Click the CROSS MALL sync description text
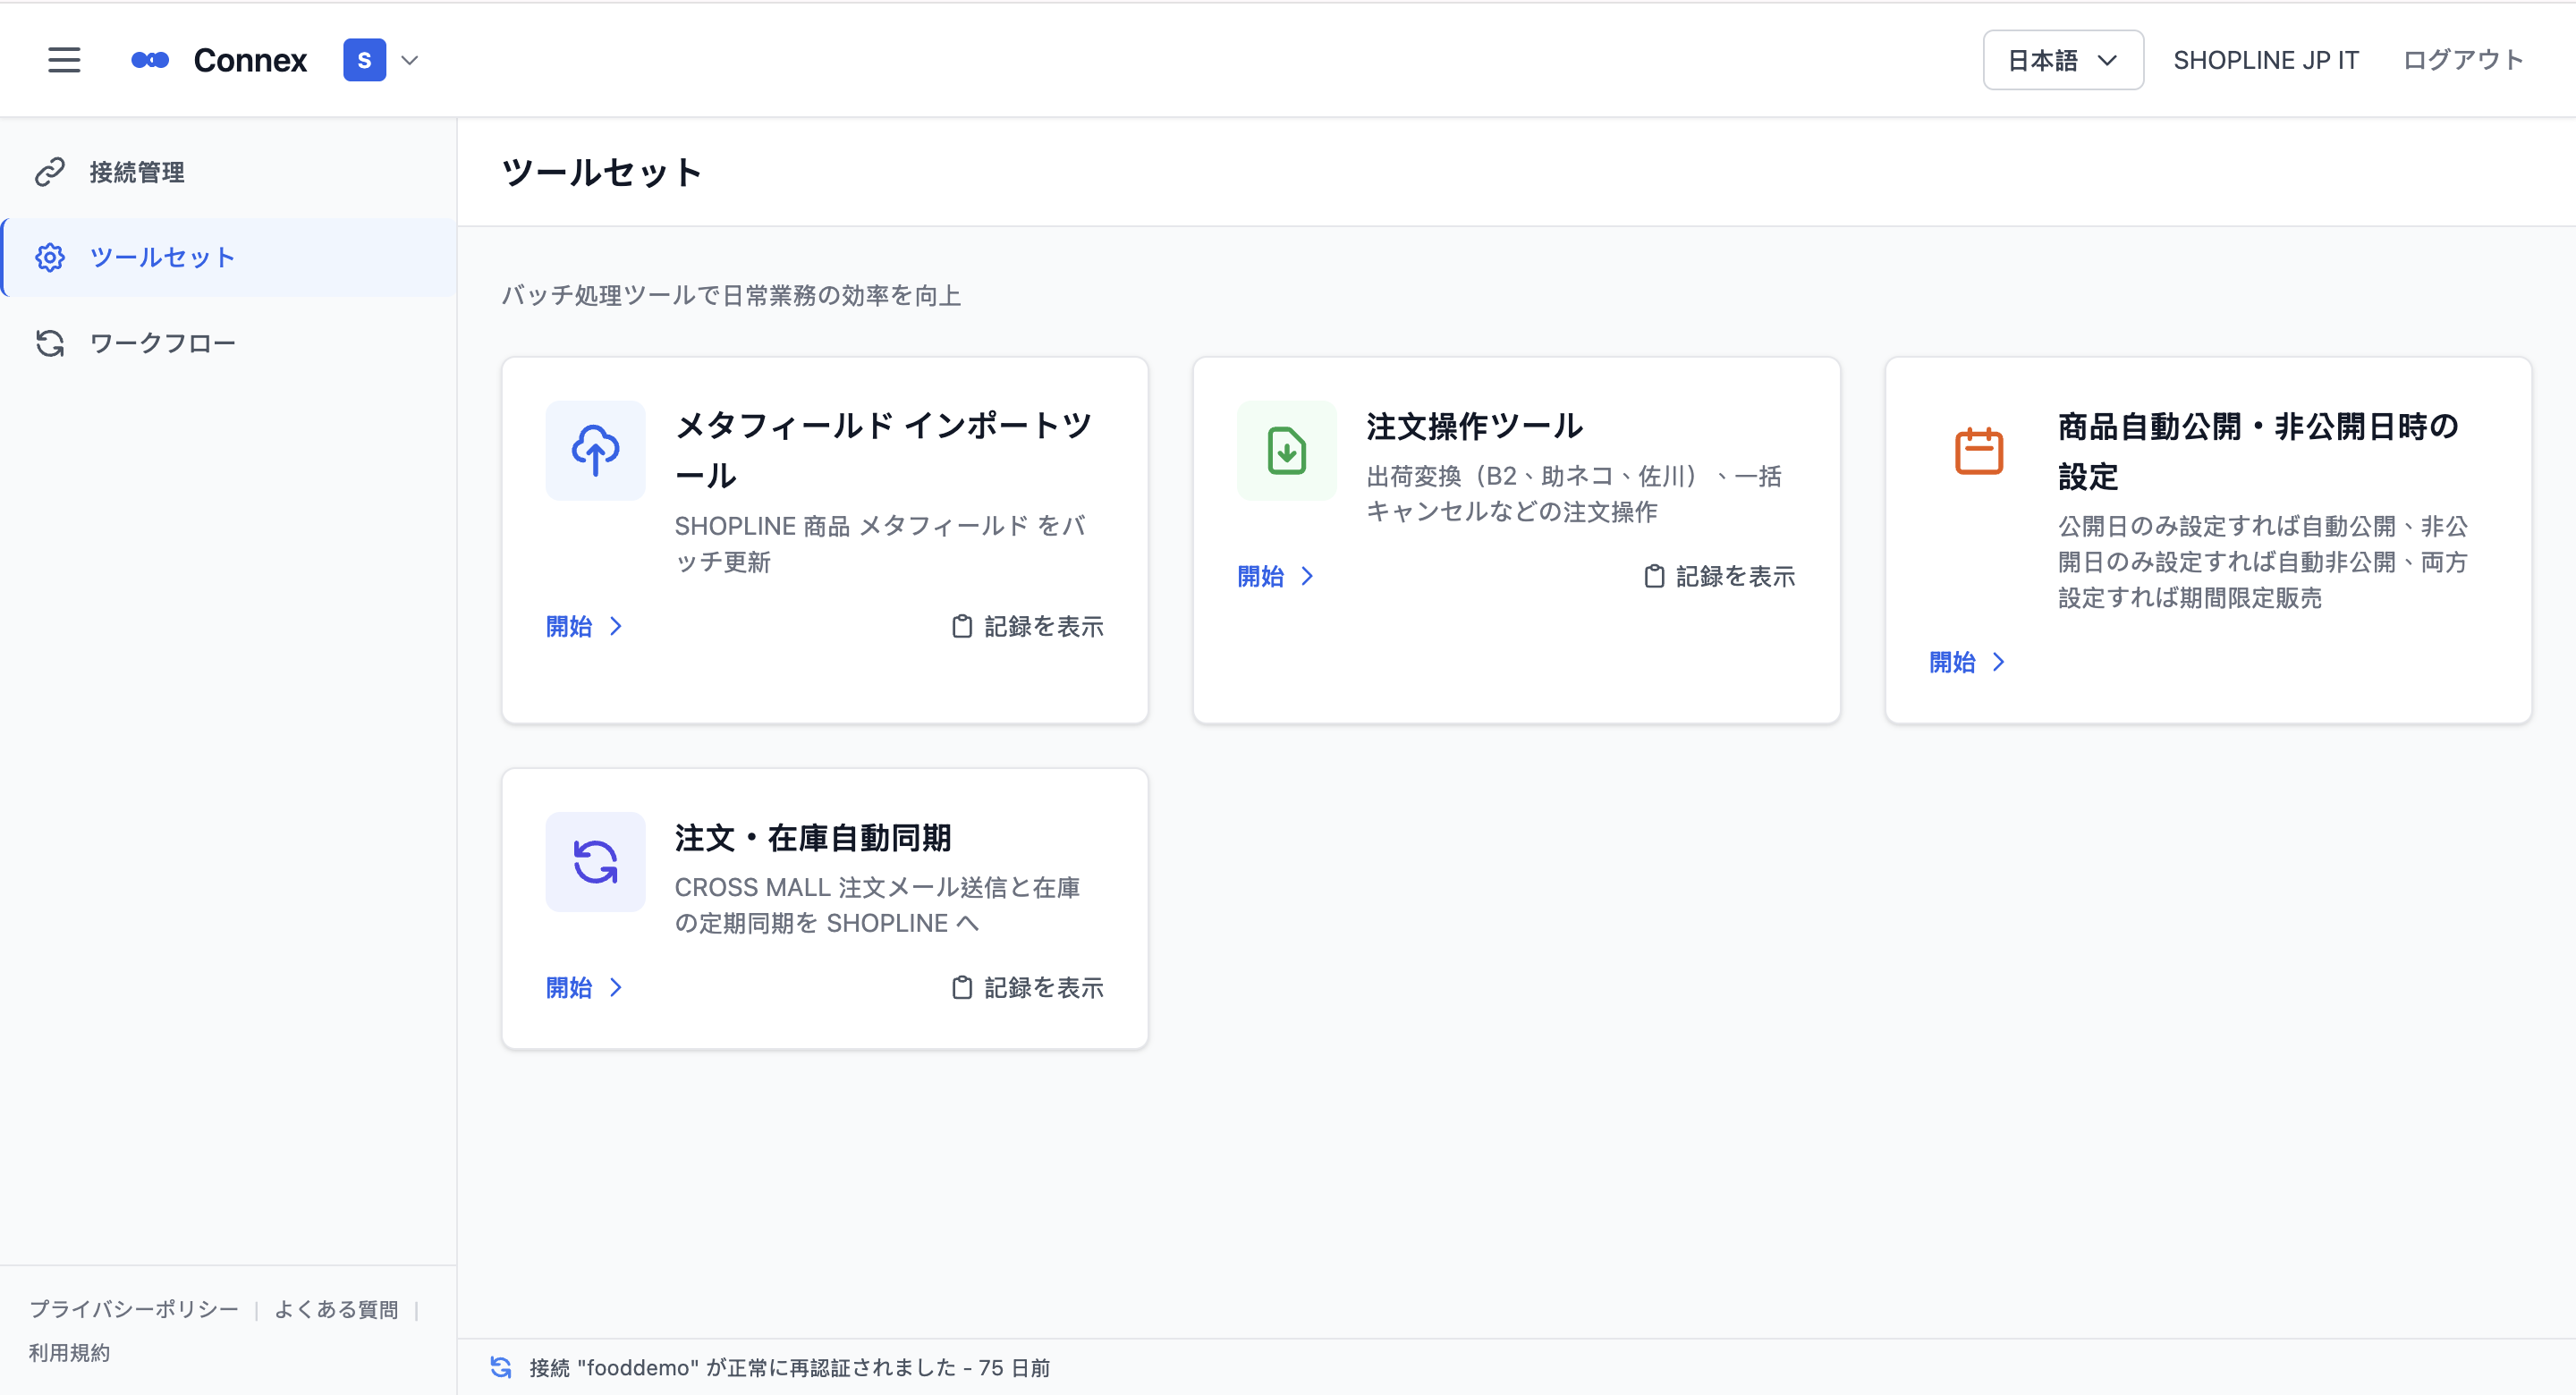Image resolution: width=2576 pixels, height=1395 pixels. pyautogui.click(x=877, y=905)
